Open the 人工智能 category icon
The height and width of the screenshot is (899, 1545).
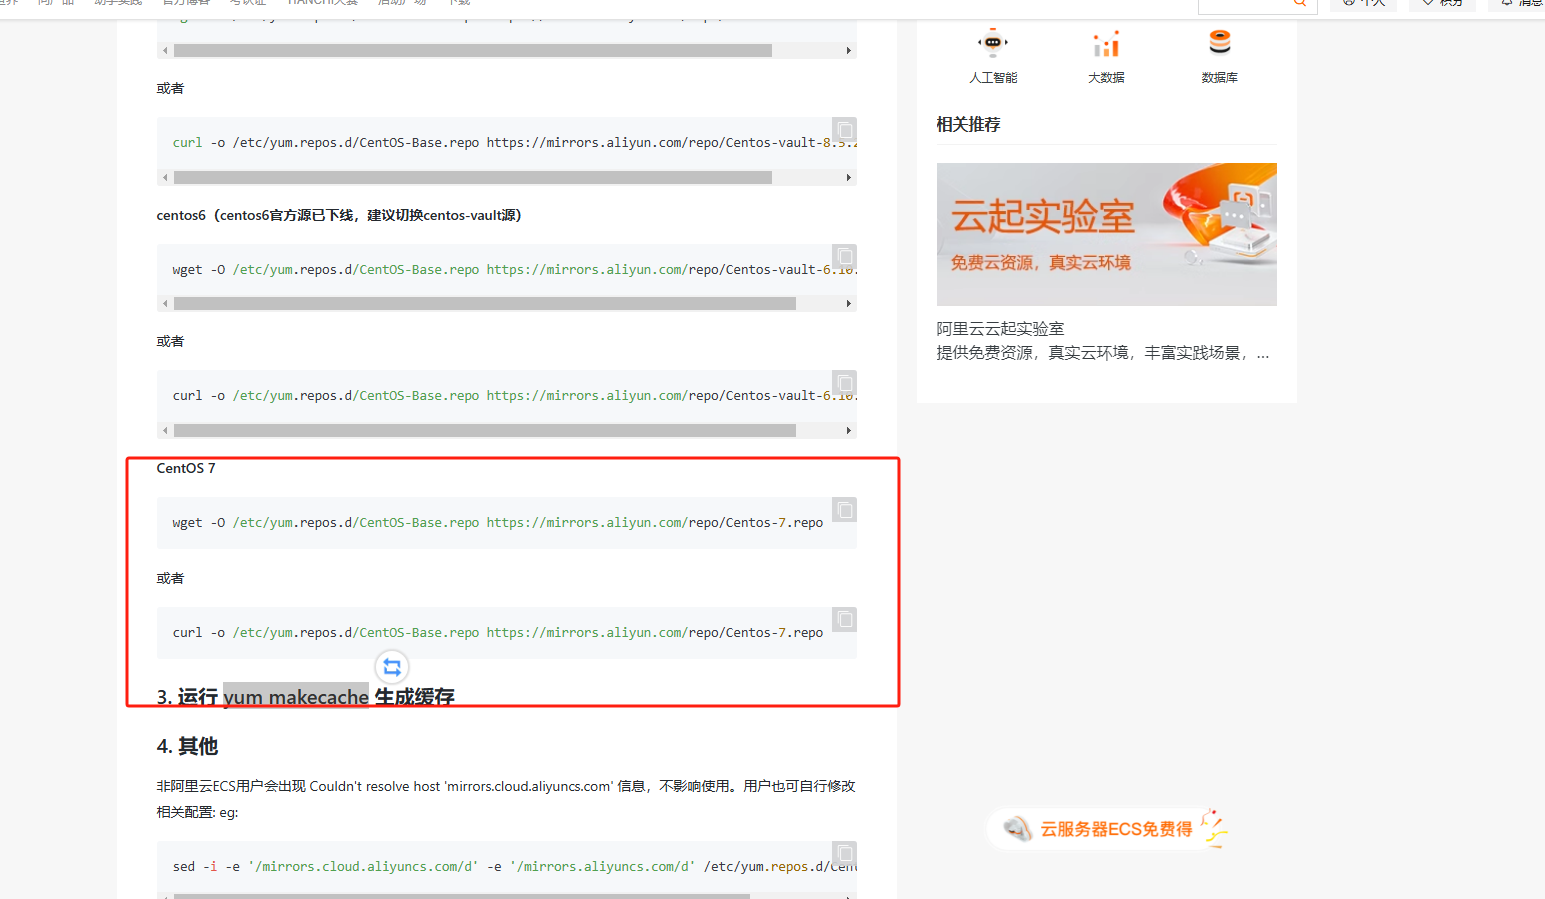(x=993, y=43)
